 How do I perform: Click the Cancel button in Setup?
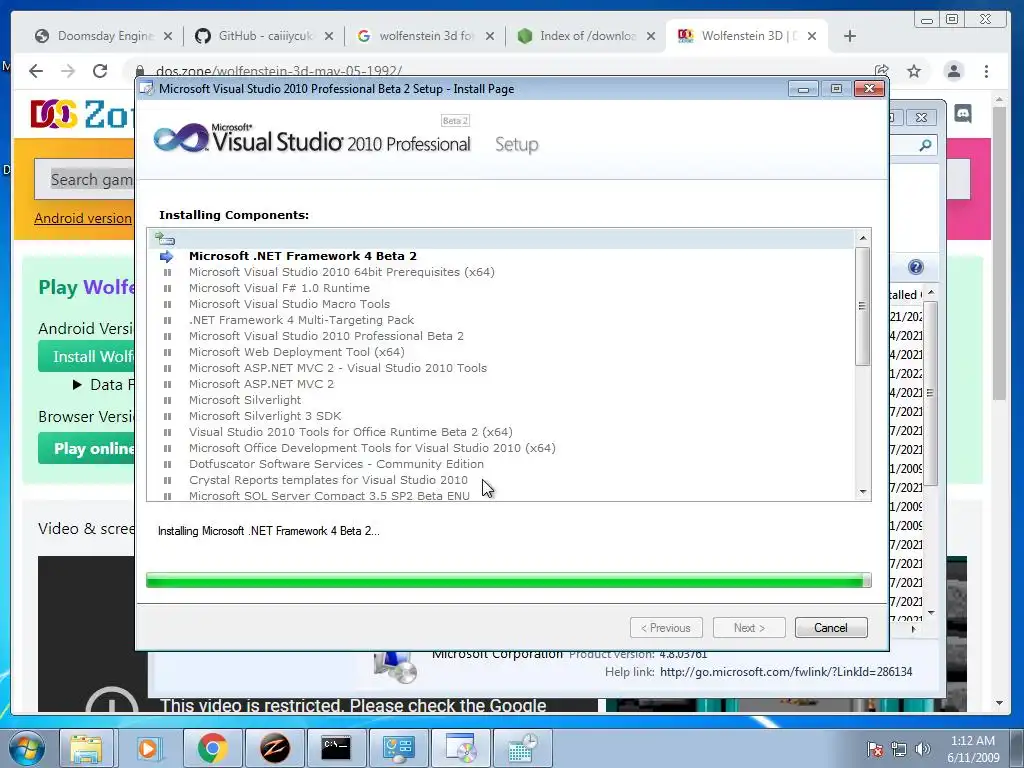pos(831,628)
